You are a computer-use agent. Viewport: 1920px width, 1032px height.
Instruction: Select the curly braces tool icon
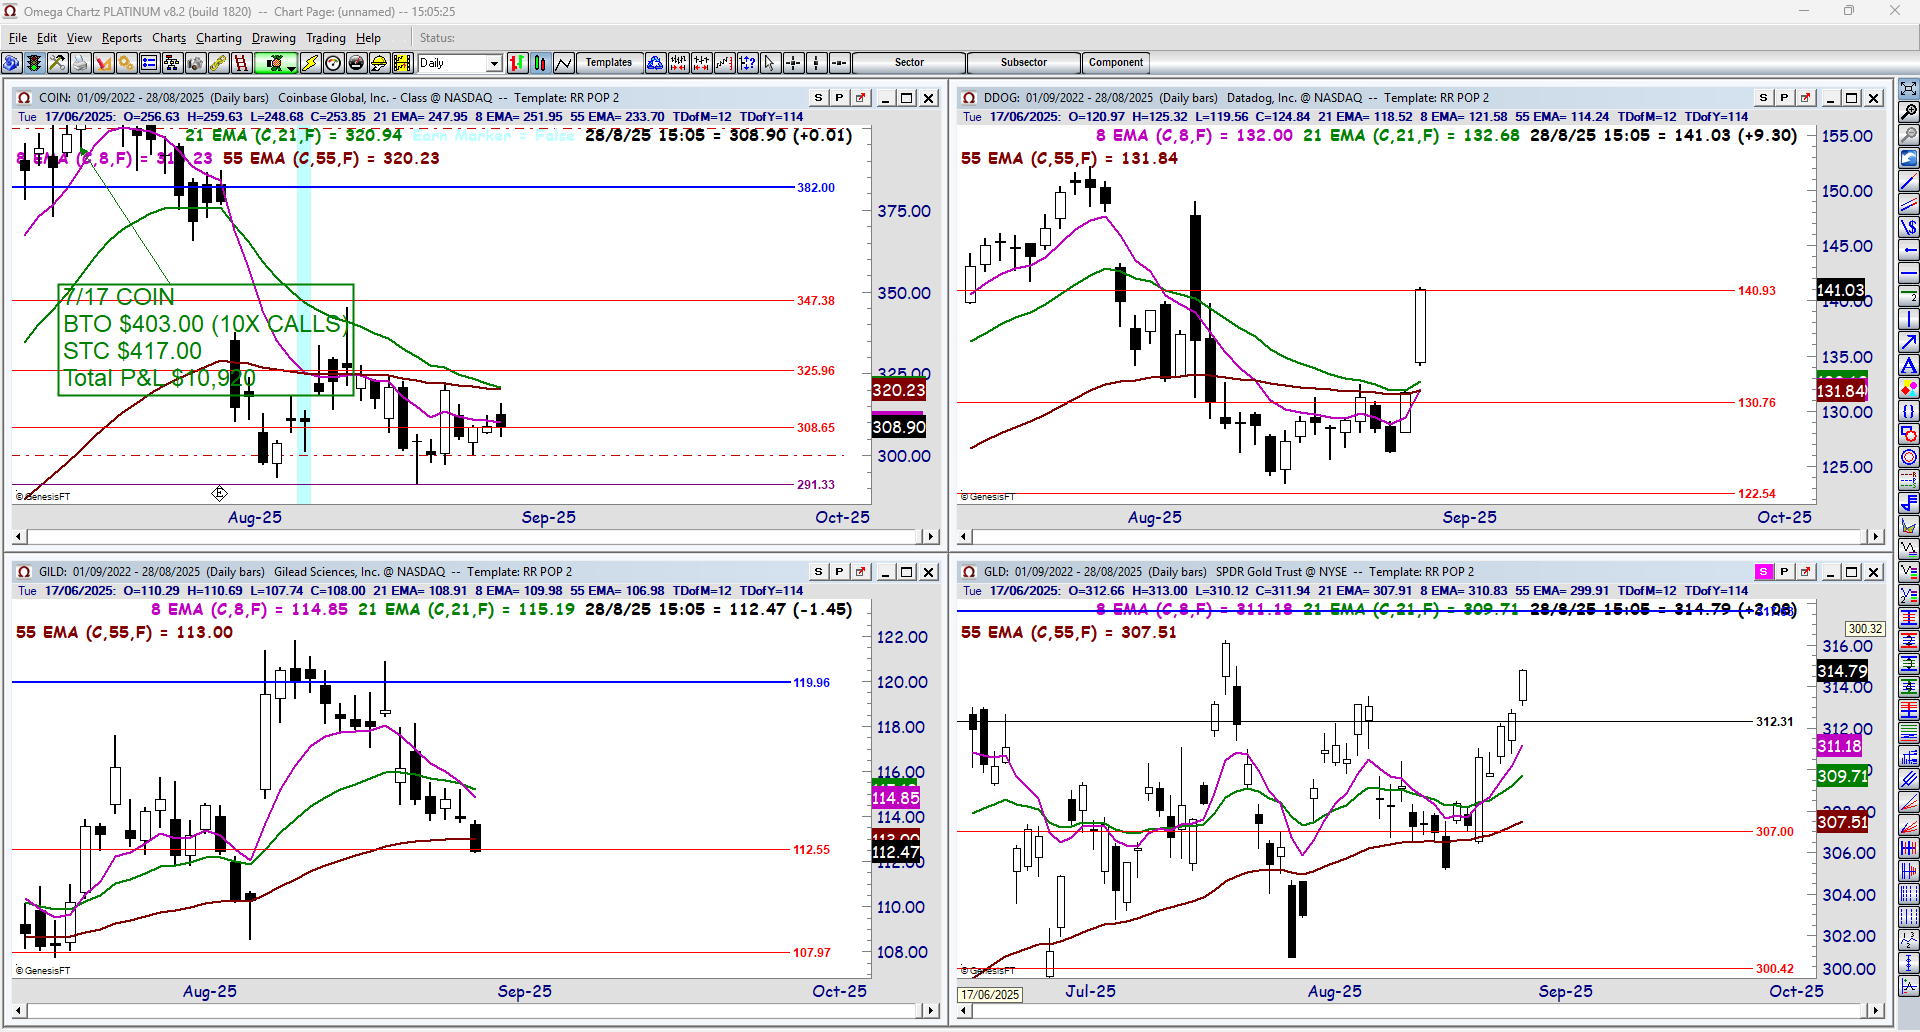pyautogui.click(x=1908, y=412)
